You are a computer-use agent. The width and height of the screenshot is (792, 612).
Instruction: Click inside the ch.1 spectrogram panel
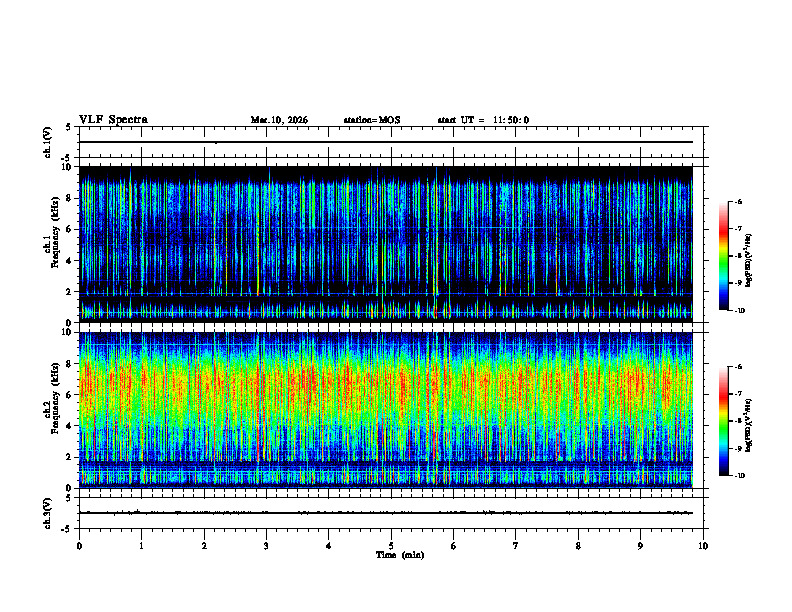[x=386, y=244]
